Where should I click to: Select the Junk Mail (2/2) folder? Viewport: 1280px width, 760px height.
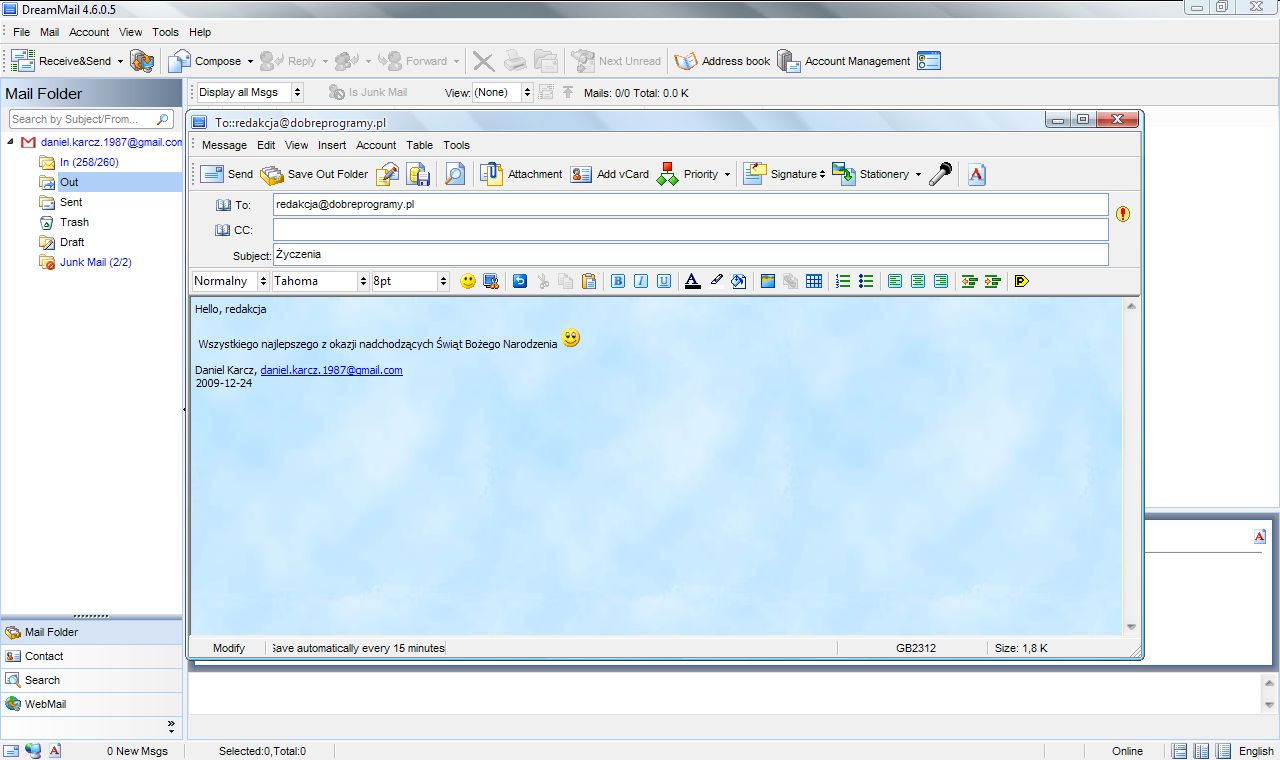coord(95,262)
